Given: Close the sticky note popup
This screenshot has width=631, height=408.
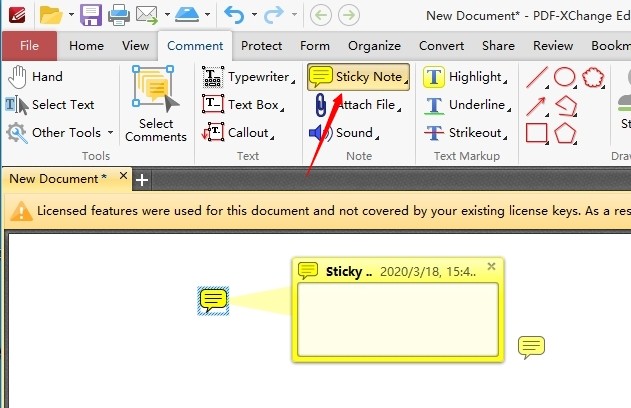Looking at the screenshot, I should 491,266.
